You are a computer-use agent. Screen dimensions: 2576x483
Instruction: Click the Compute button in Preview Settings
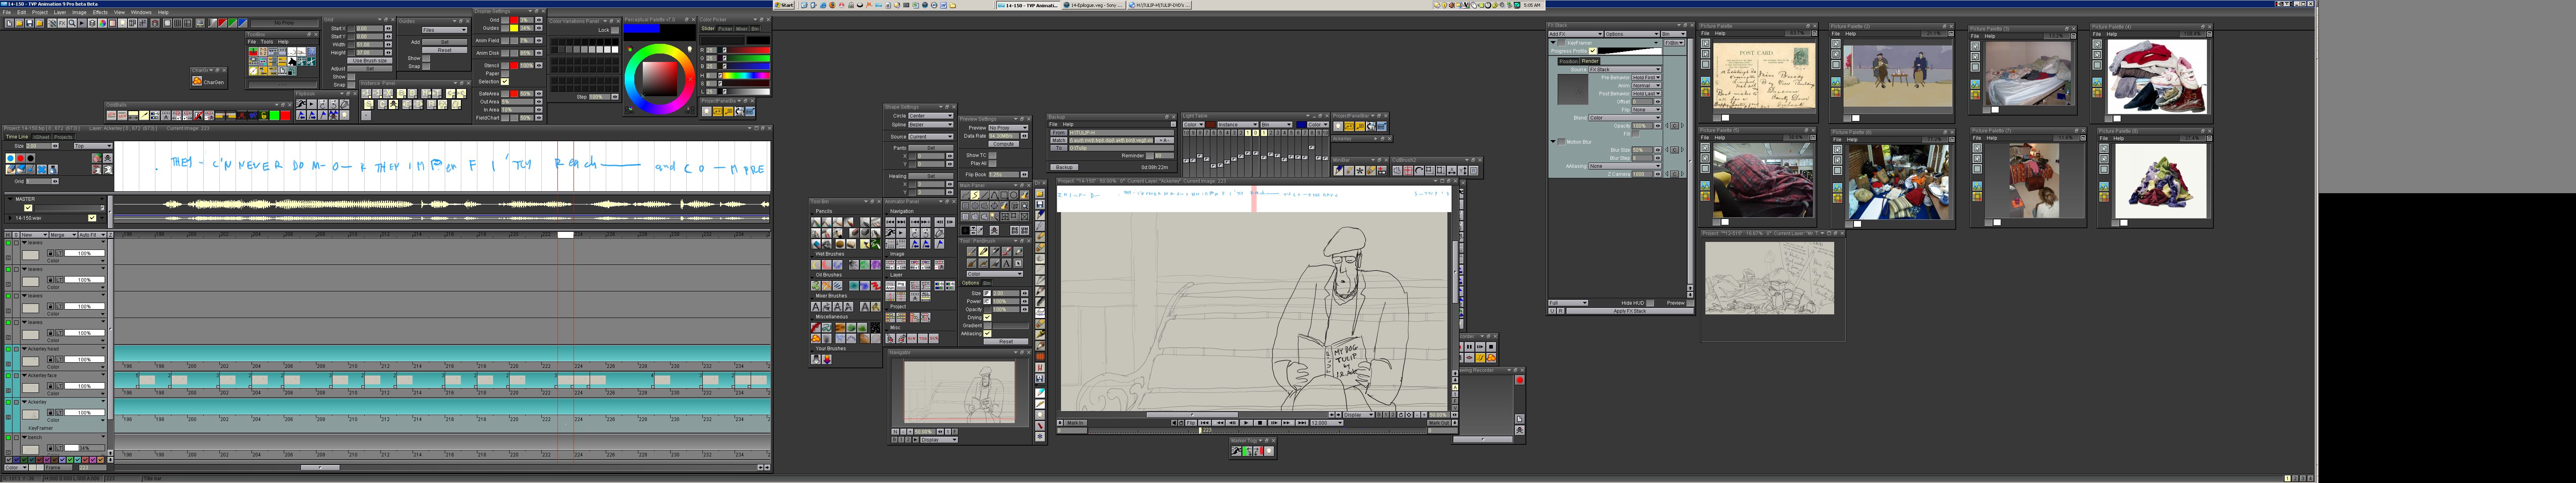(1004, 144)
